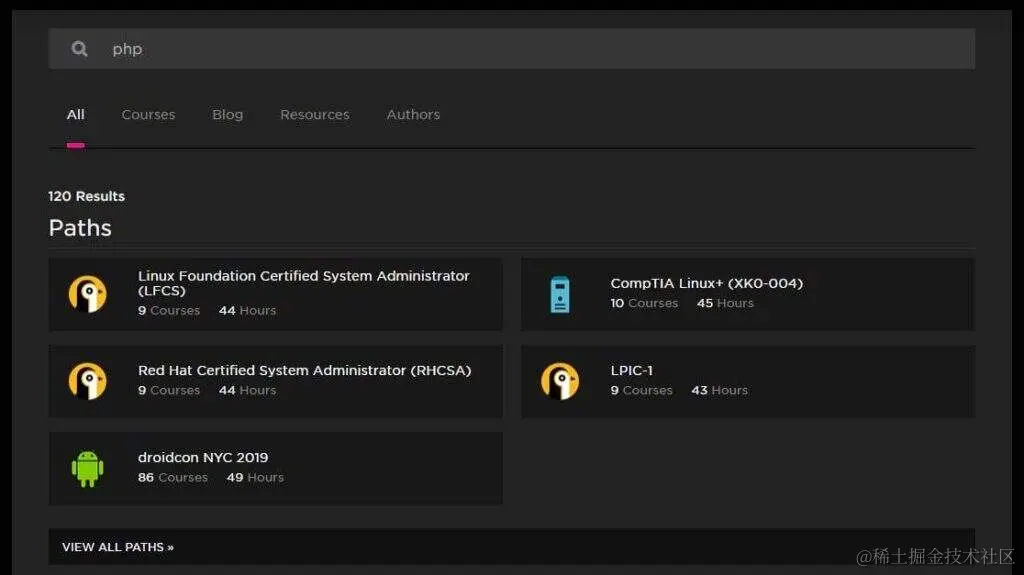Click the magnifier search icon
This screenshot has height=575, width=1024.
[x=79, y=49]
